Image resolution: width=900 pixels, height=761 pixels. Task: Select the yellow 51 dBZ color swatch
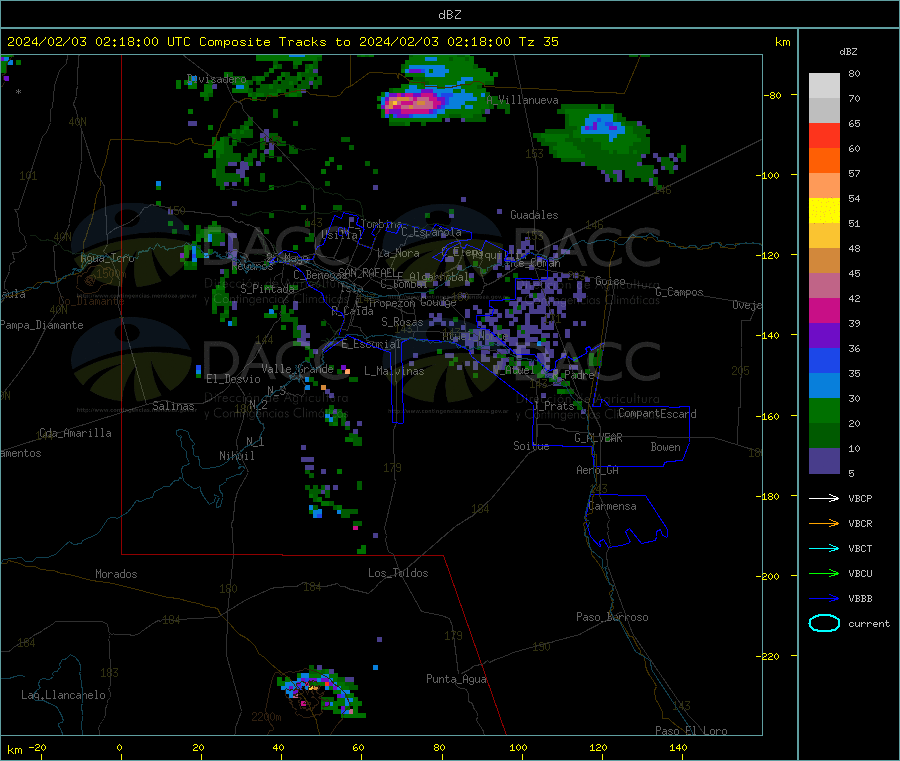(824, 211)
